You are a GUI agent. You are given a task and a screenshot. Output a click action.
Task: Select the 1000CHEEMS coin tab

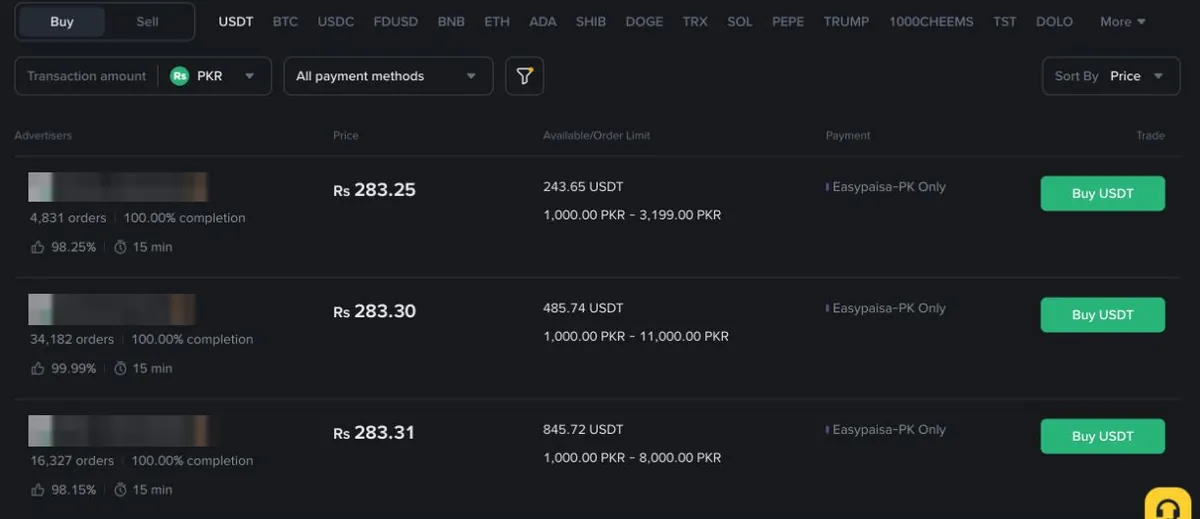[x=931, y=21]
